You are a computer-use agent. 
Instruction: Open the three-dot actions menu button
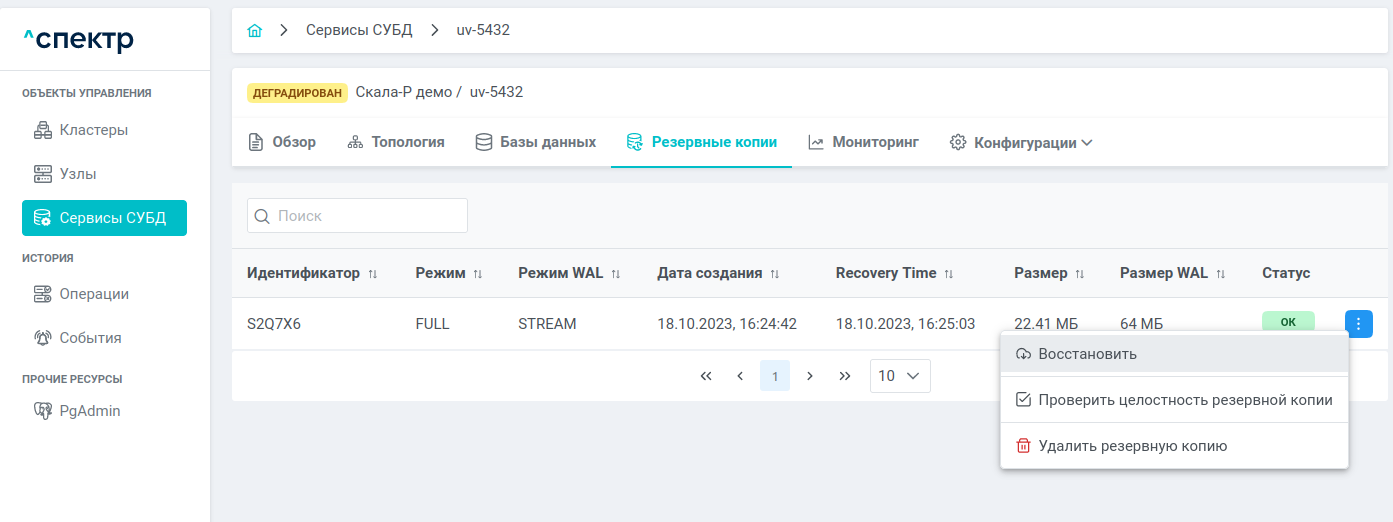(x=1359, y=323)
